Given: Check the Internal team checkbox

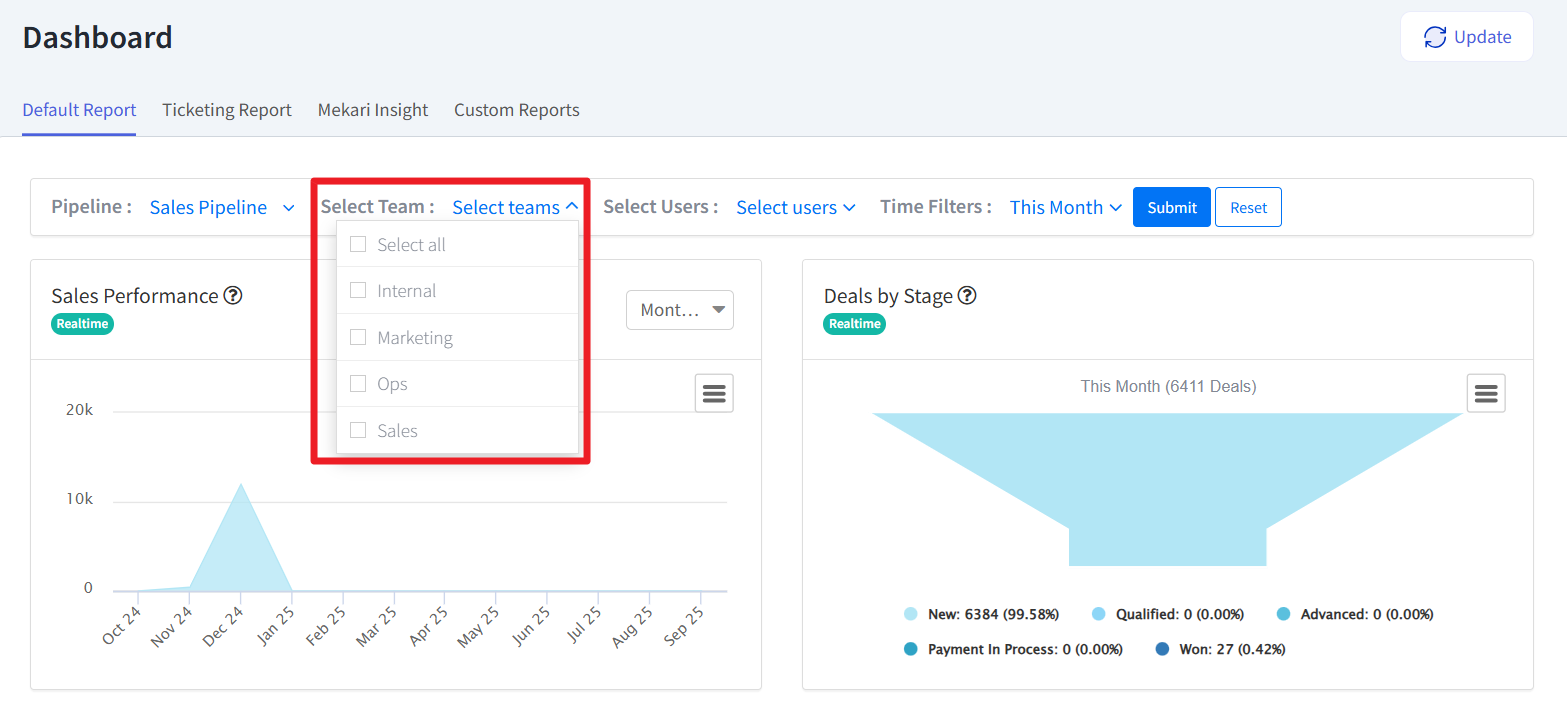Looking at the screenshot, I should (358, 291).
